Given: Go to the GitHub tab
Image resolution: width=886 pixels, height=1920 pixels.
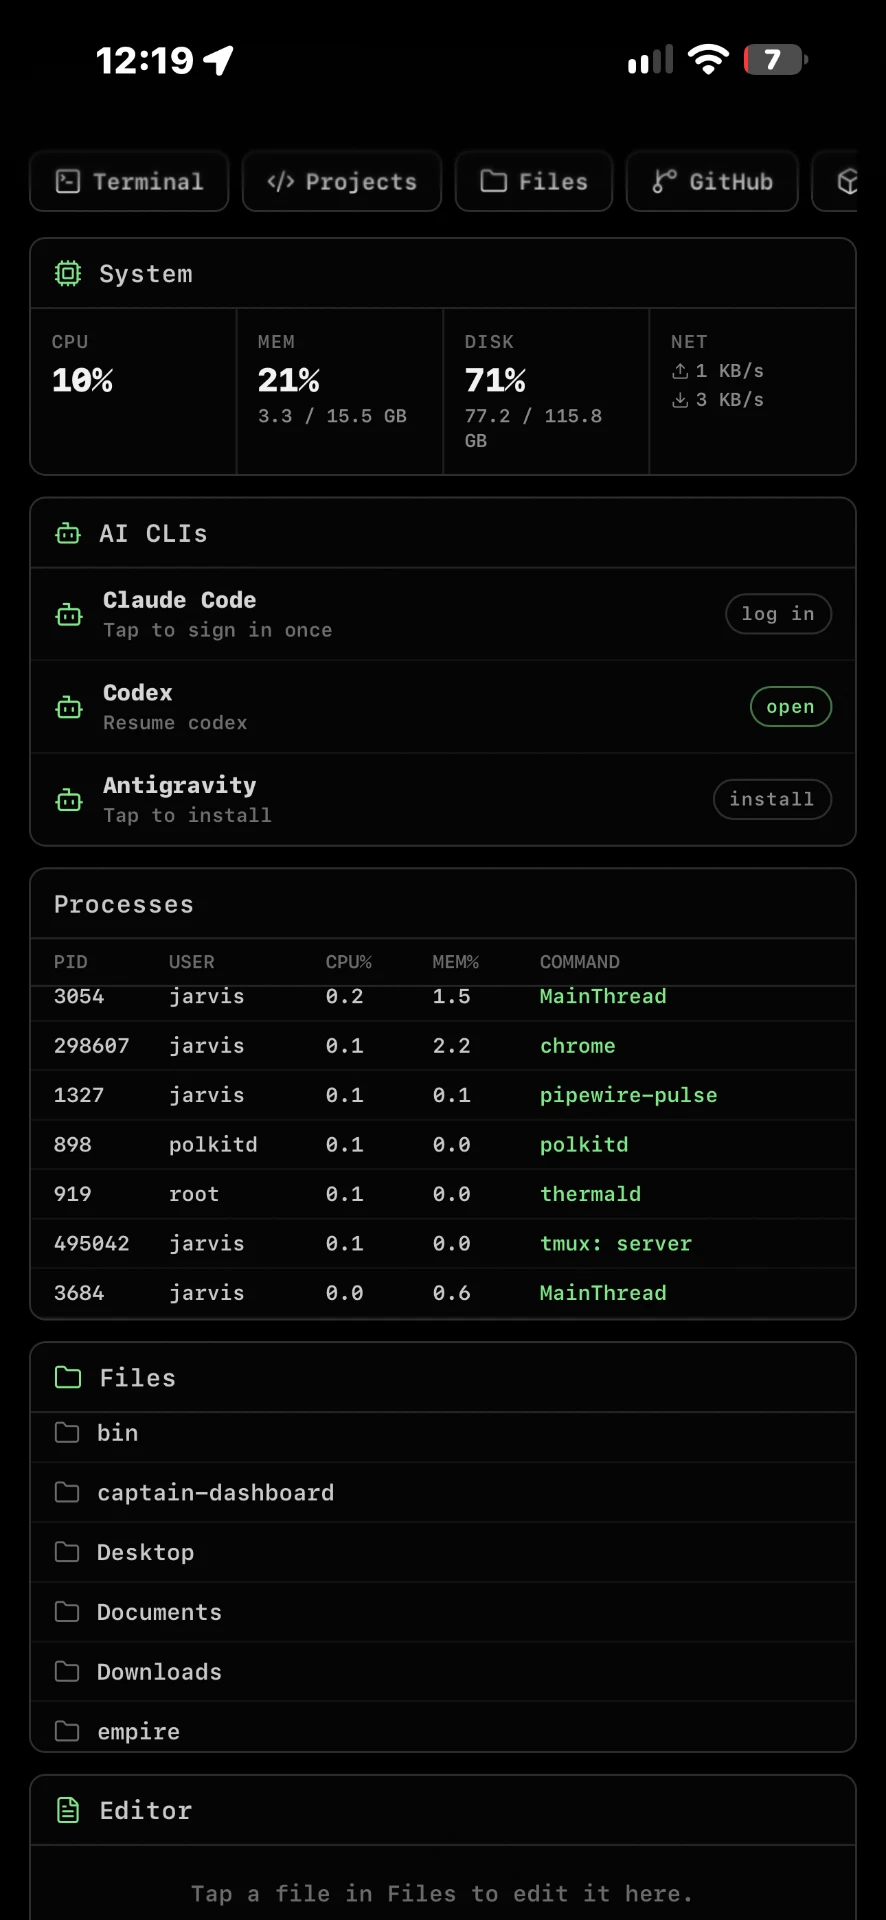Looking at the screenshot, I should click(x=712, y=181).
